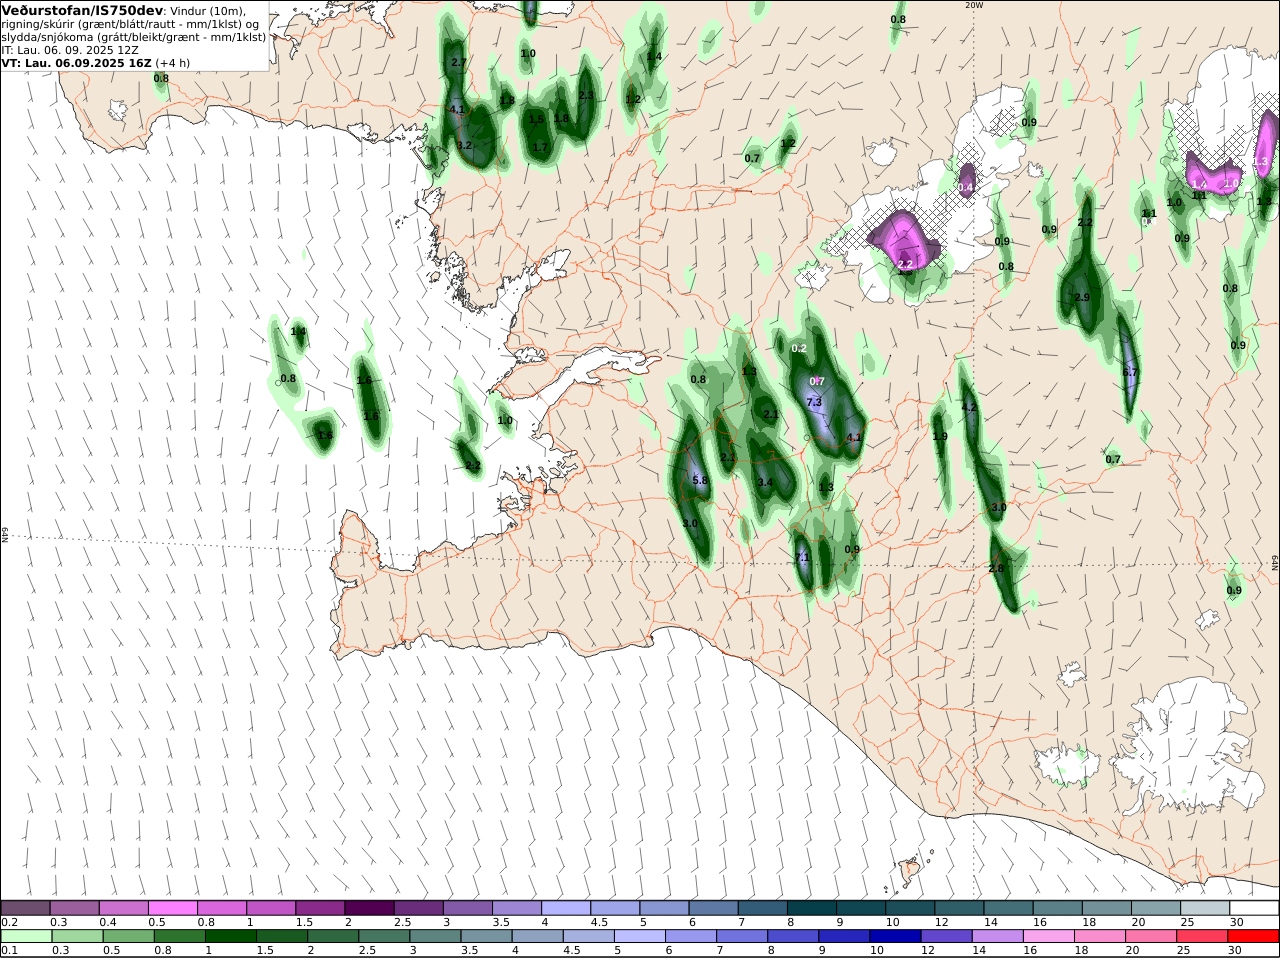Viewport: 1280px width, 958px height.
Task: Click the 7.1 precipitation value on the map
Action: 801,558
